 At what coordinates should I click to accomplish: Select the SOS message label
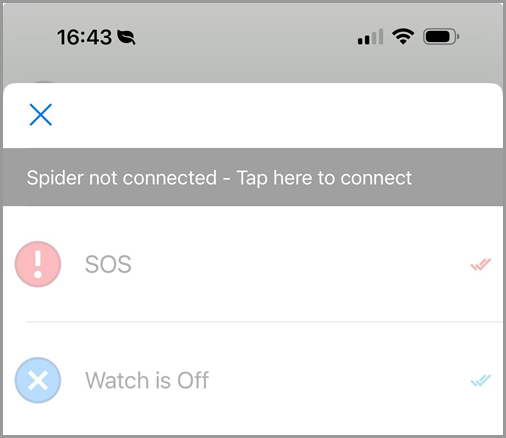pos(108,264)
